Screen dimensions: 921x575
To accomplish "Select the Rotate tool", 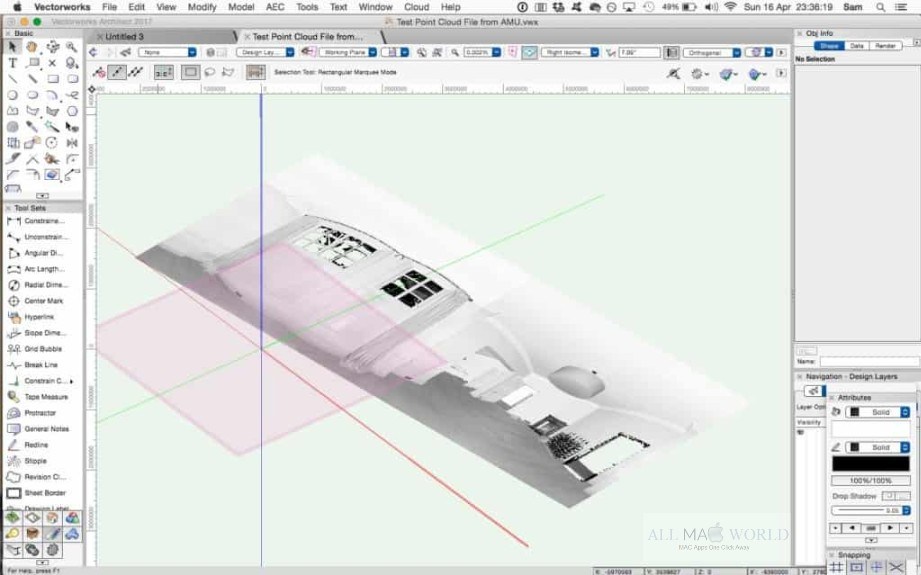I will point(52,142).
